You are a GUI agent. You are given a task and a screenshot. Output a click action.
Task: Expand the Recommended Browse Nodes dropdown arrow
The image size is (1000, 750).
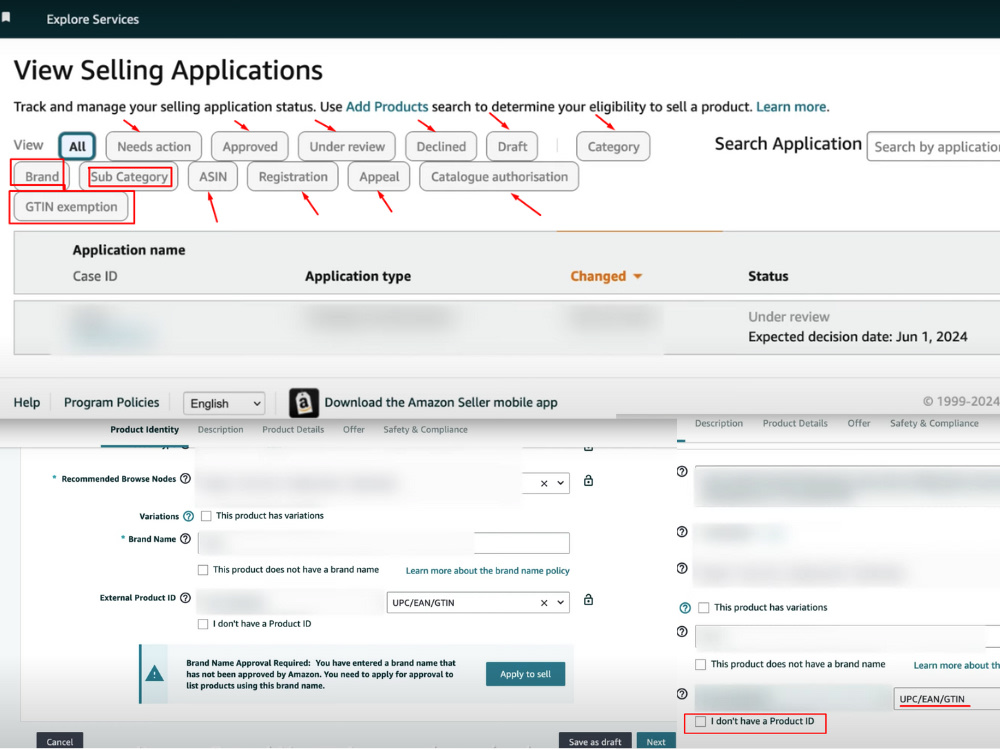561,483
